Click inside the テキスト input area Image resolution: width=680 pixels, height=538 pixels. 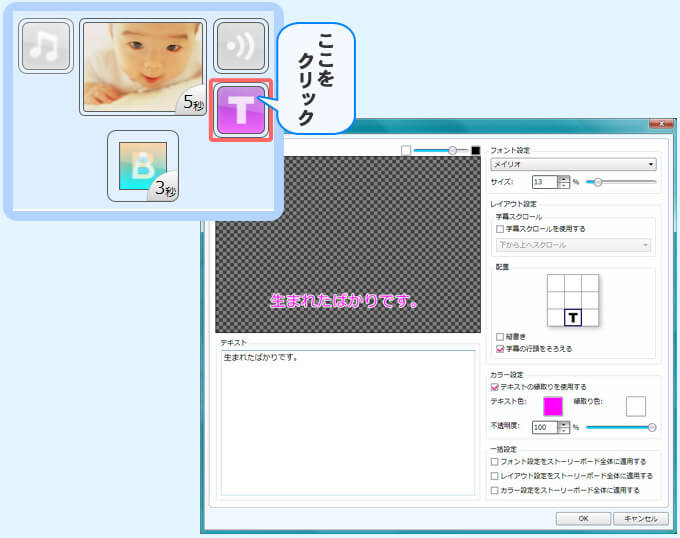coord(348,420)
